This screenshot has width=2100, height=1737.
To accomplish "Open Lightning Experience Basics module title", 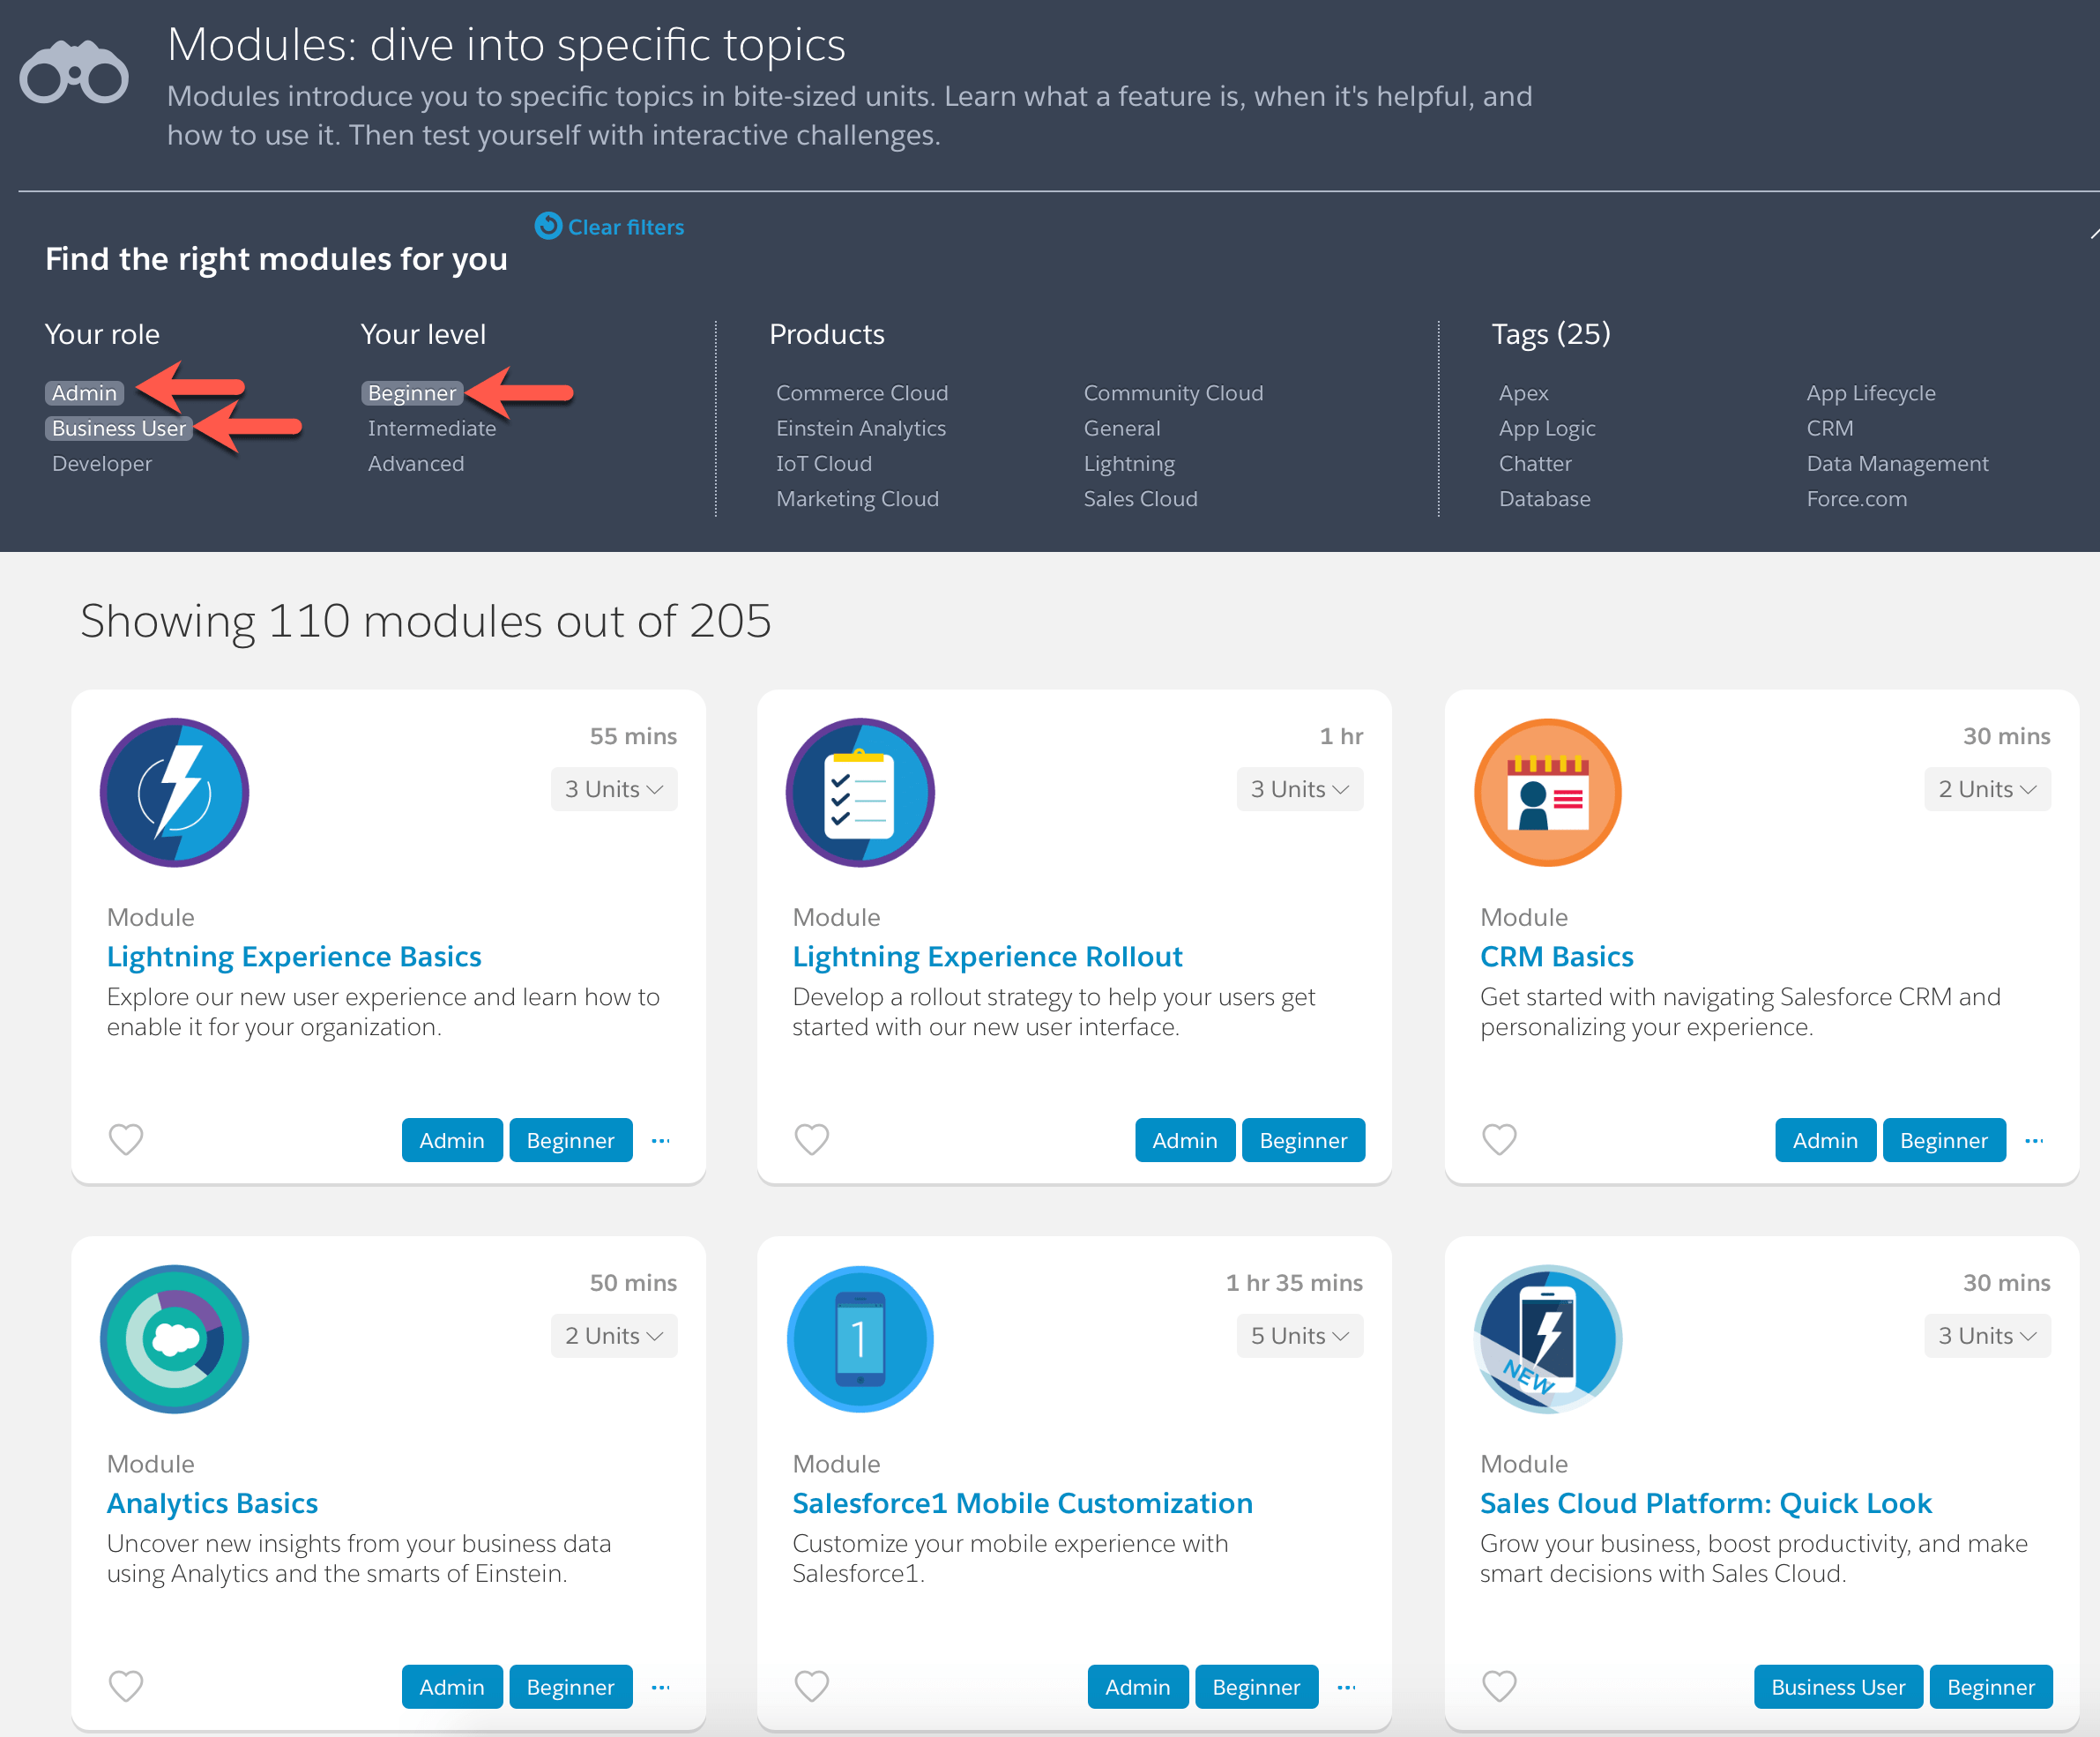I will 294,956.
